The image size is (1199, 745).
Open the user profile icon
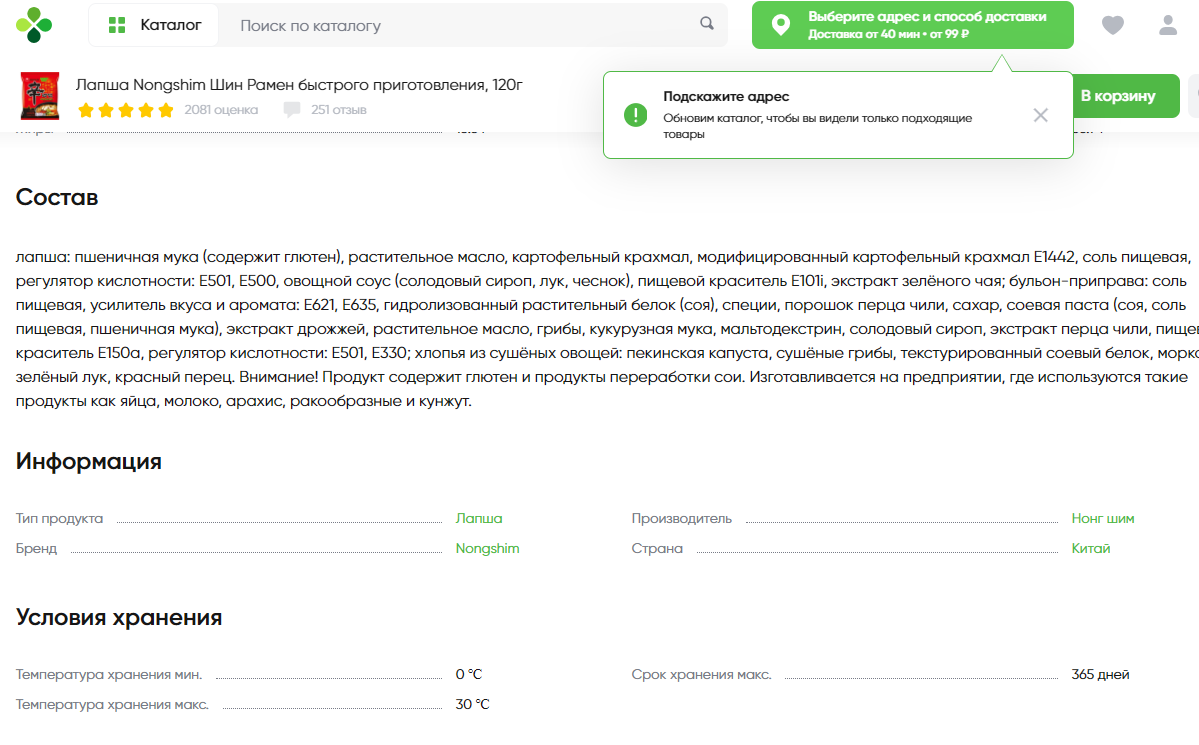(x=1168, y=25)
